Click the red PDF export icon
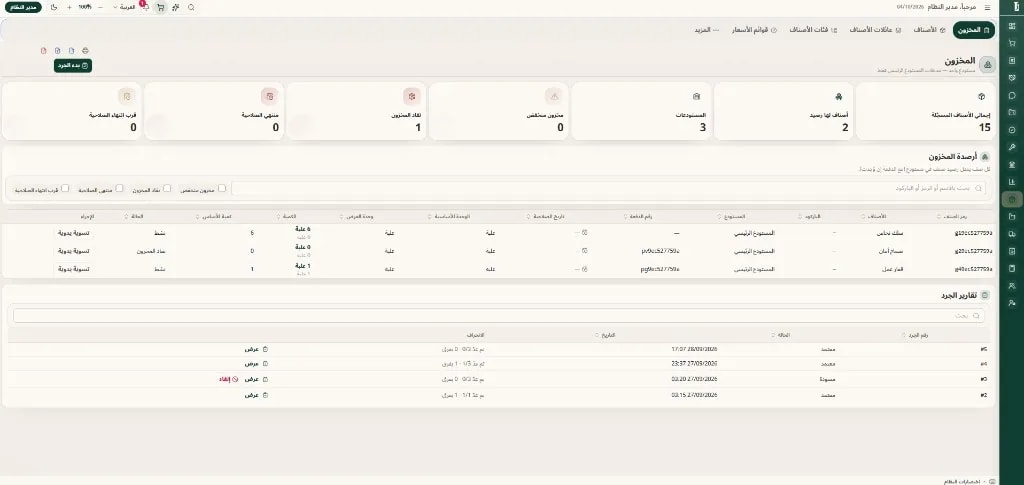 tap(44, 50)
